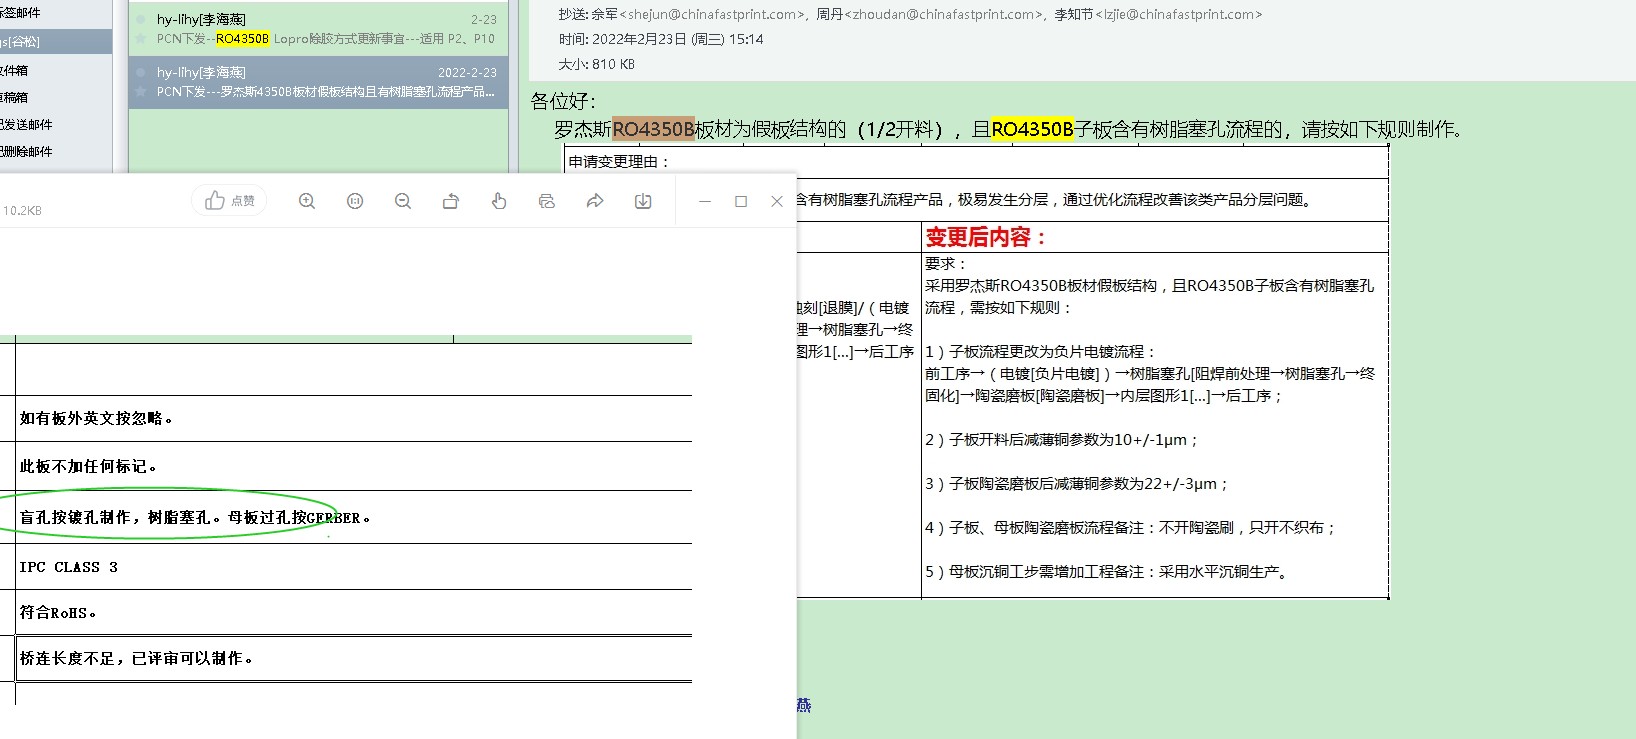The image size is (1636, 739).
Task: Show image at actual 1:1 size
Action: [355, 201]
